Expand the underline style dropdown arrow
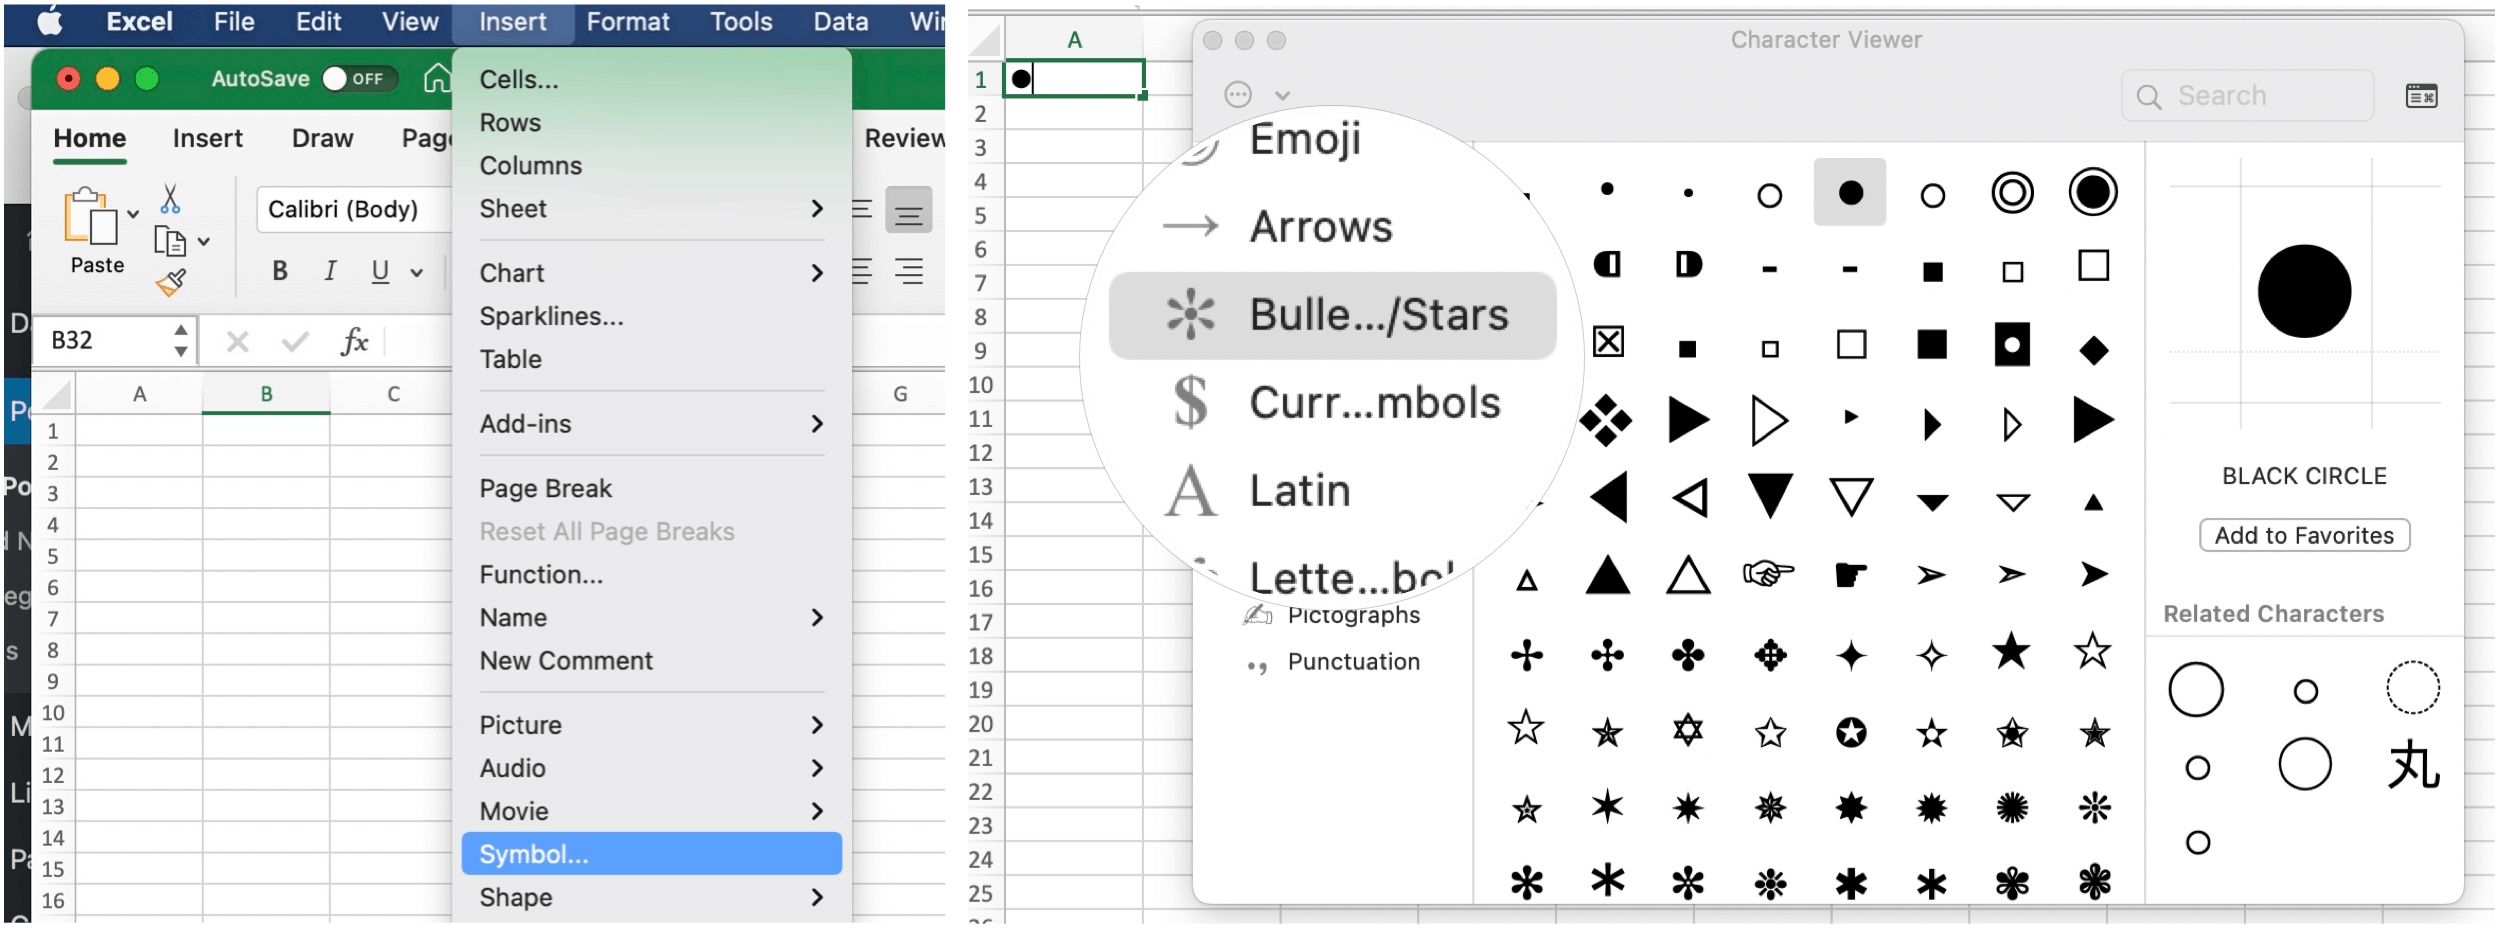Screen dimensions: 2500x928 [417, 272]
